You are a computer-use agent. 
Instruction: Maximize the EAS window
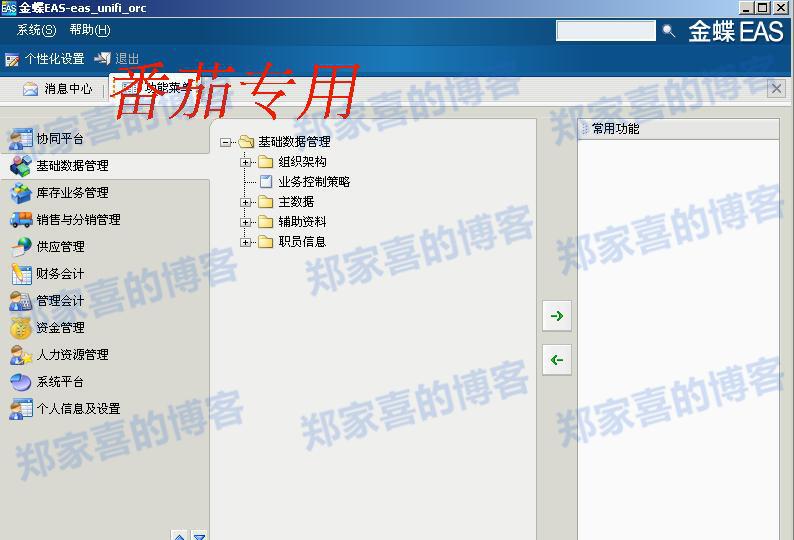click(762, 8)
